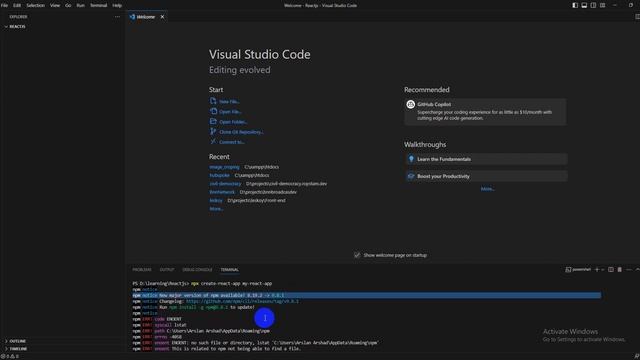640x360 pixels.
Task: Add a new terminal with plus icon
Action: (x=597, y=269)
